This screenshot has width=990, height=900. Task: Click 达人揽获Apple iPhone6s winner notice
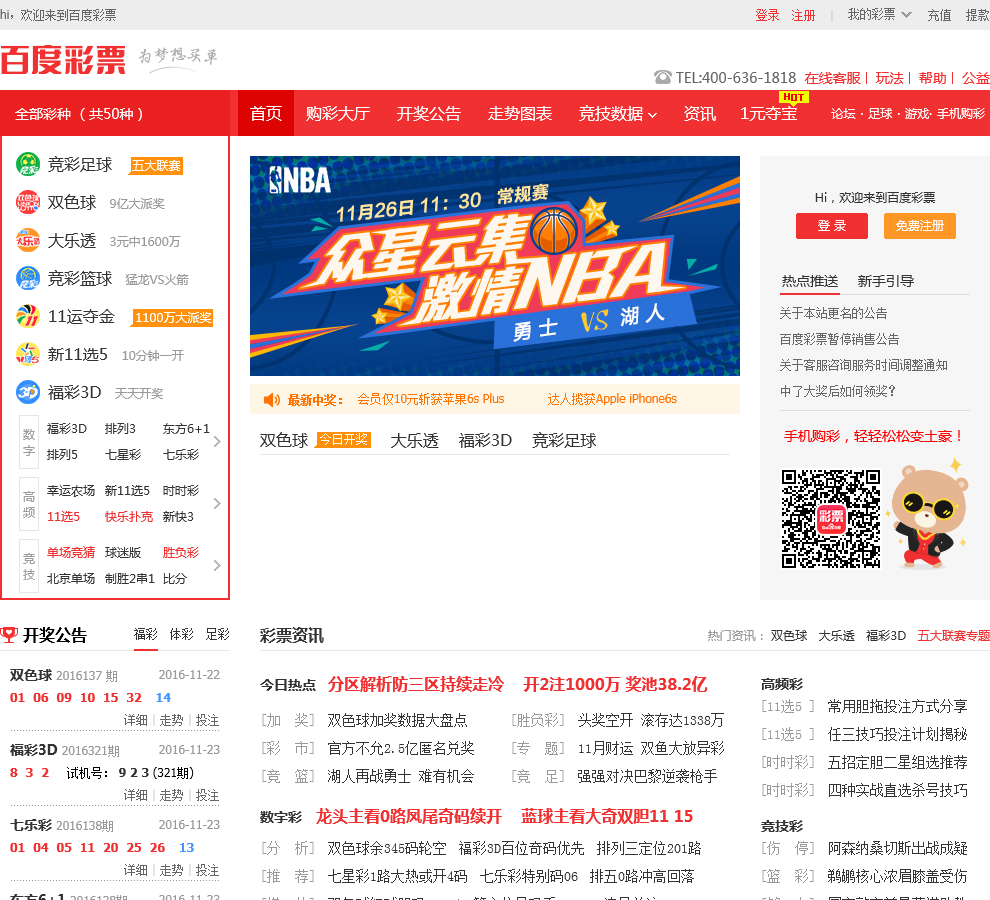[x=612, y=399]
